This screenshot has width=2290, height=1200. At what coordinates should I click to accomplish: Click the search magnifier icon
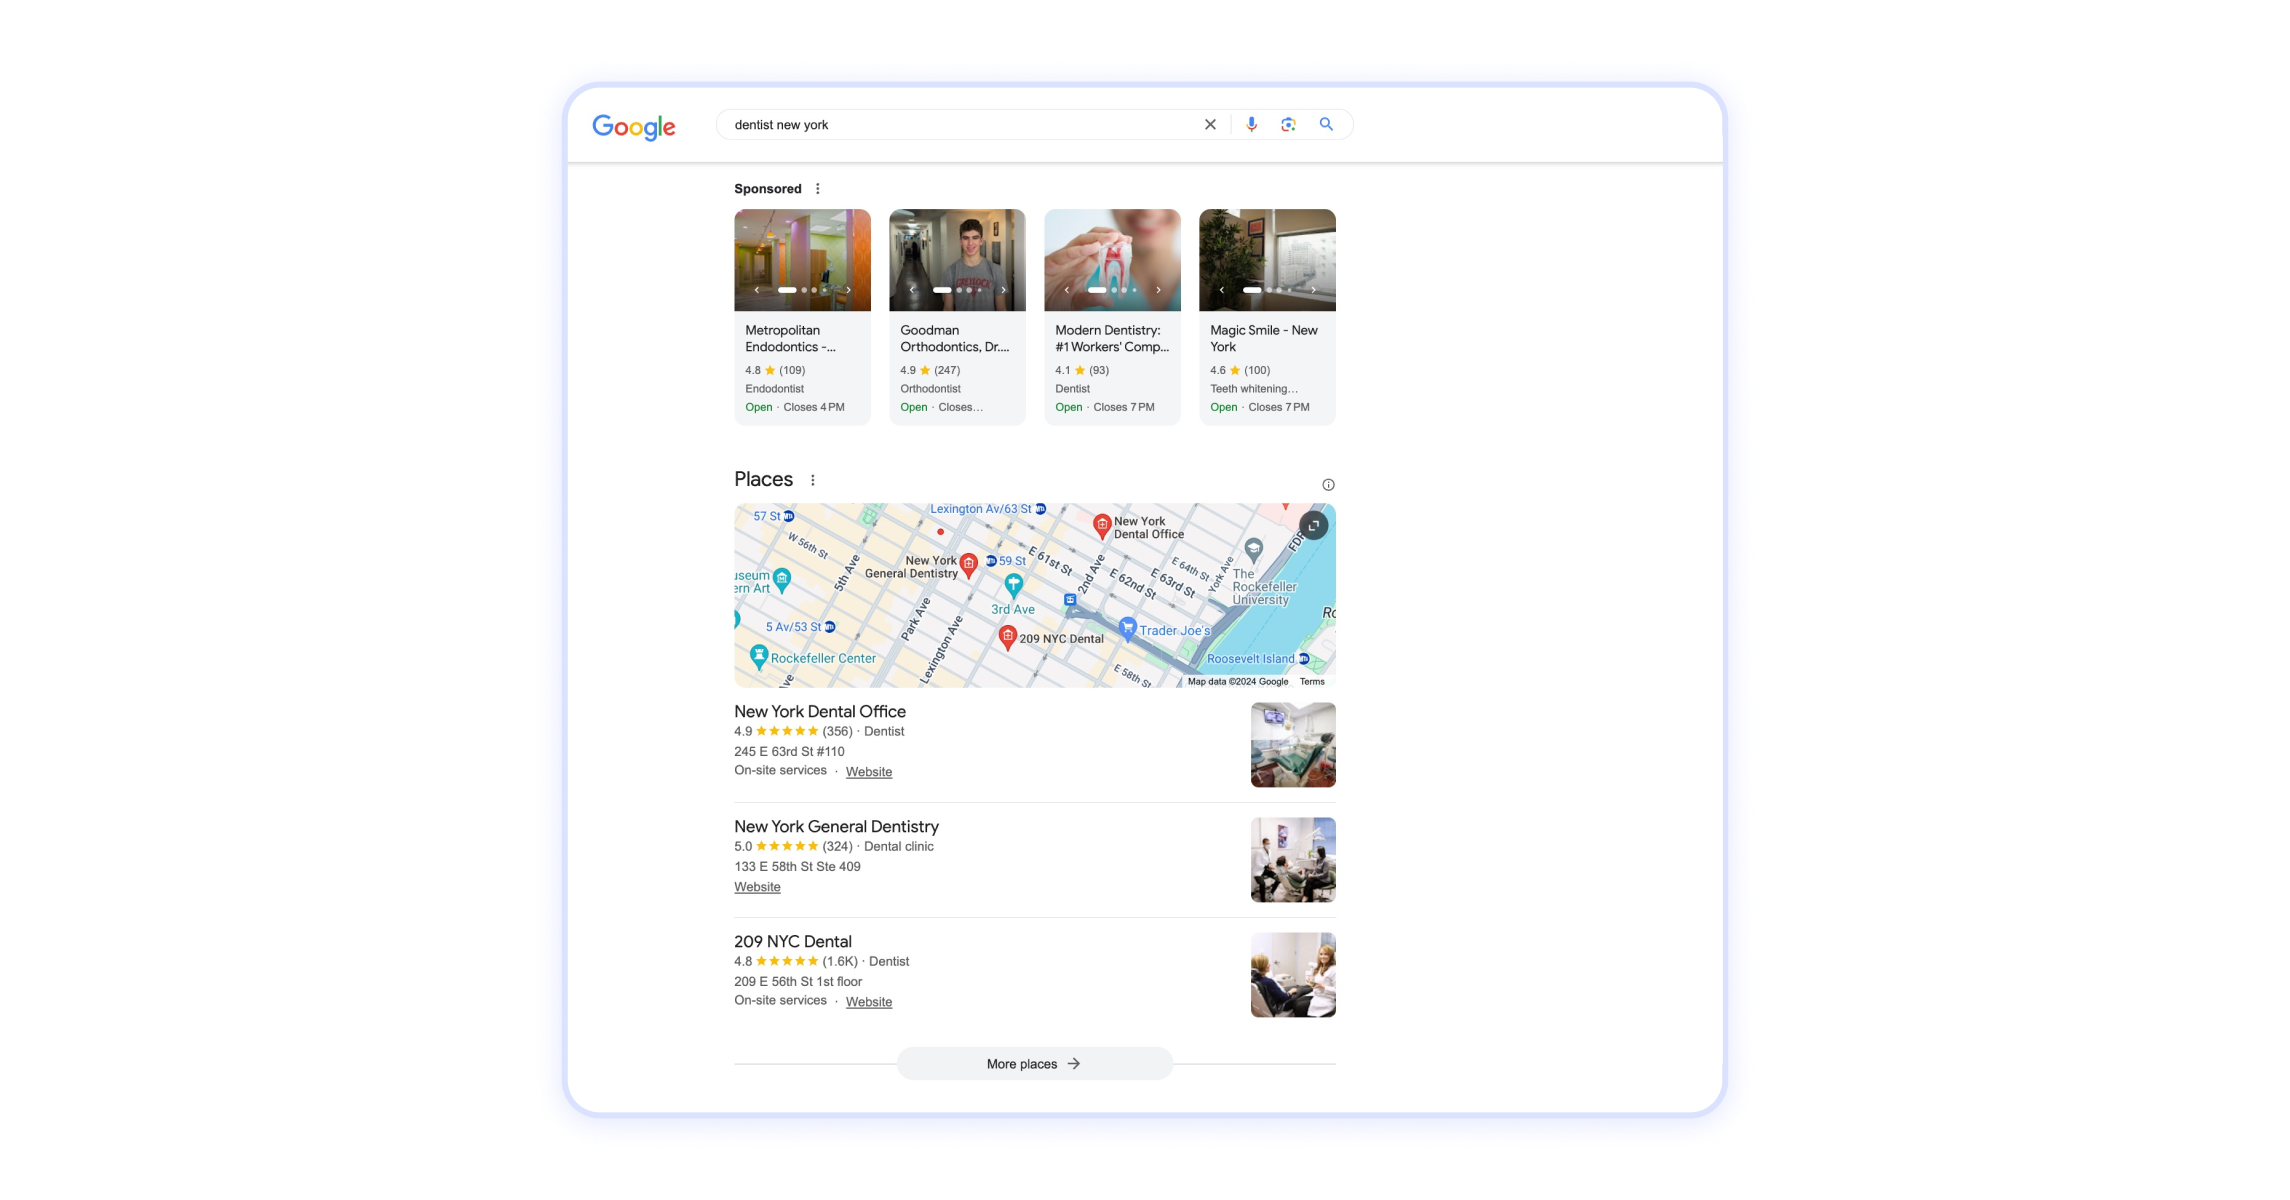tap(1326, 124)
